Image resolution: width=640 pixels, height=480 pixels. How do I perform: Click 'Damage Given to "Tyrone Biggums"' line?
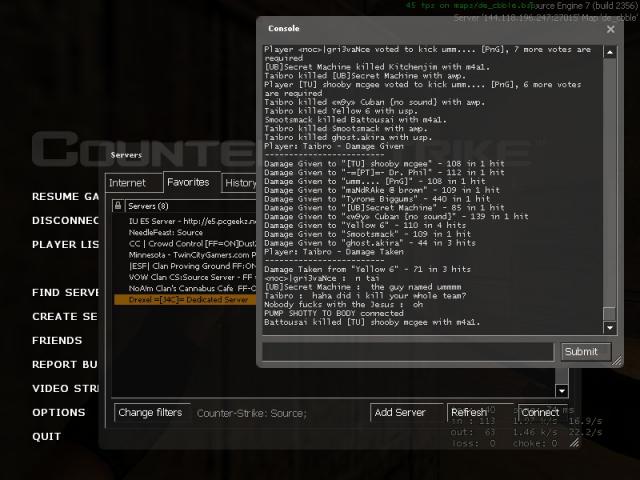[377, 199]
